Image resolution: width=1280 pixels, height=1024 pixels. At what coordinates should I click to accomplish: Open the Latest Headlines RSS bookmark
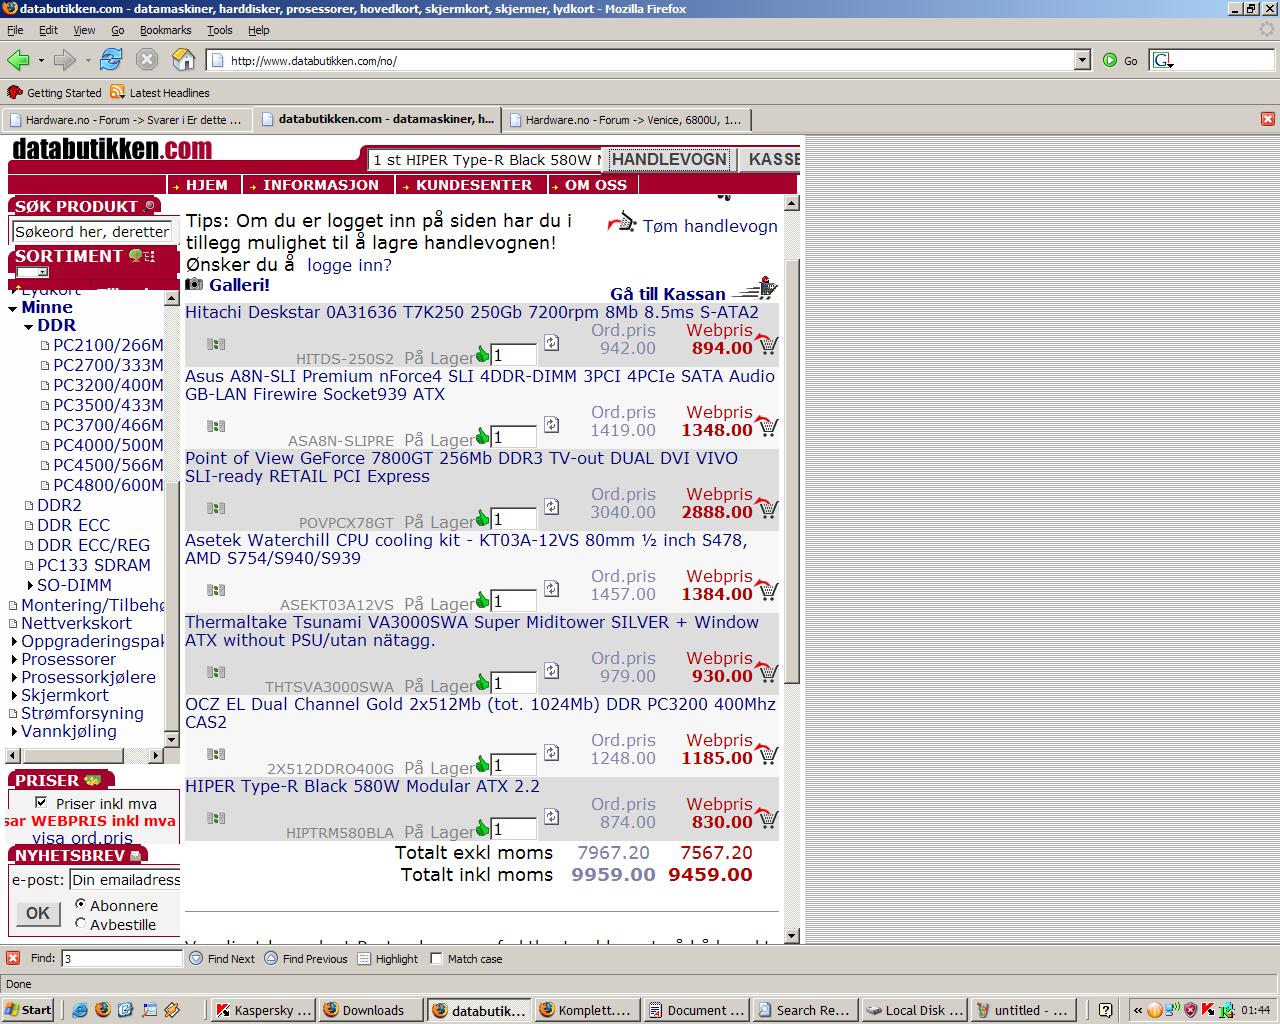tap(160, 92)
